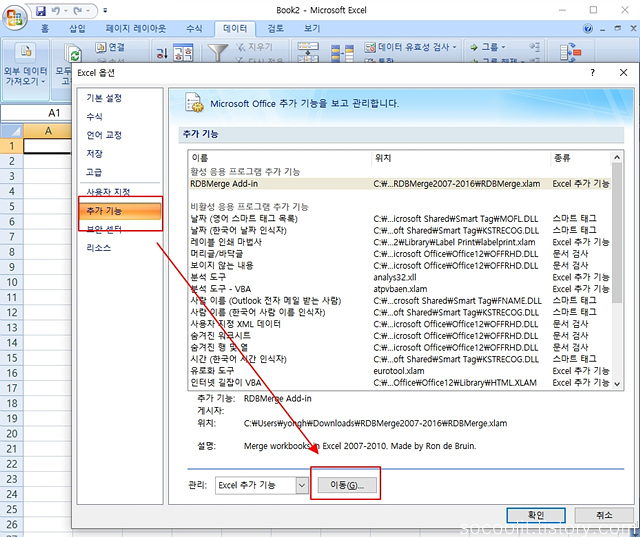This screenshot has height=537, width=640.
Task: Click the Save icon in quick access toolbar
Action: click(x=41, y=11)
